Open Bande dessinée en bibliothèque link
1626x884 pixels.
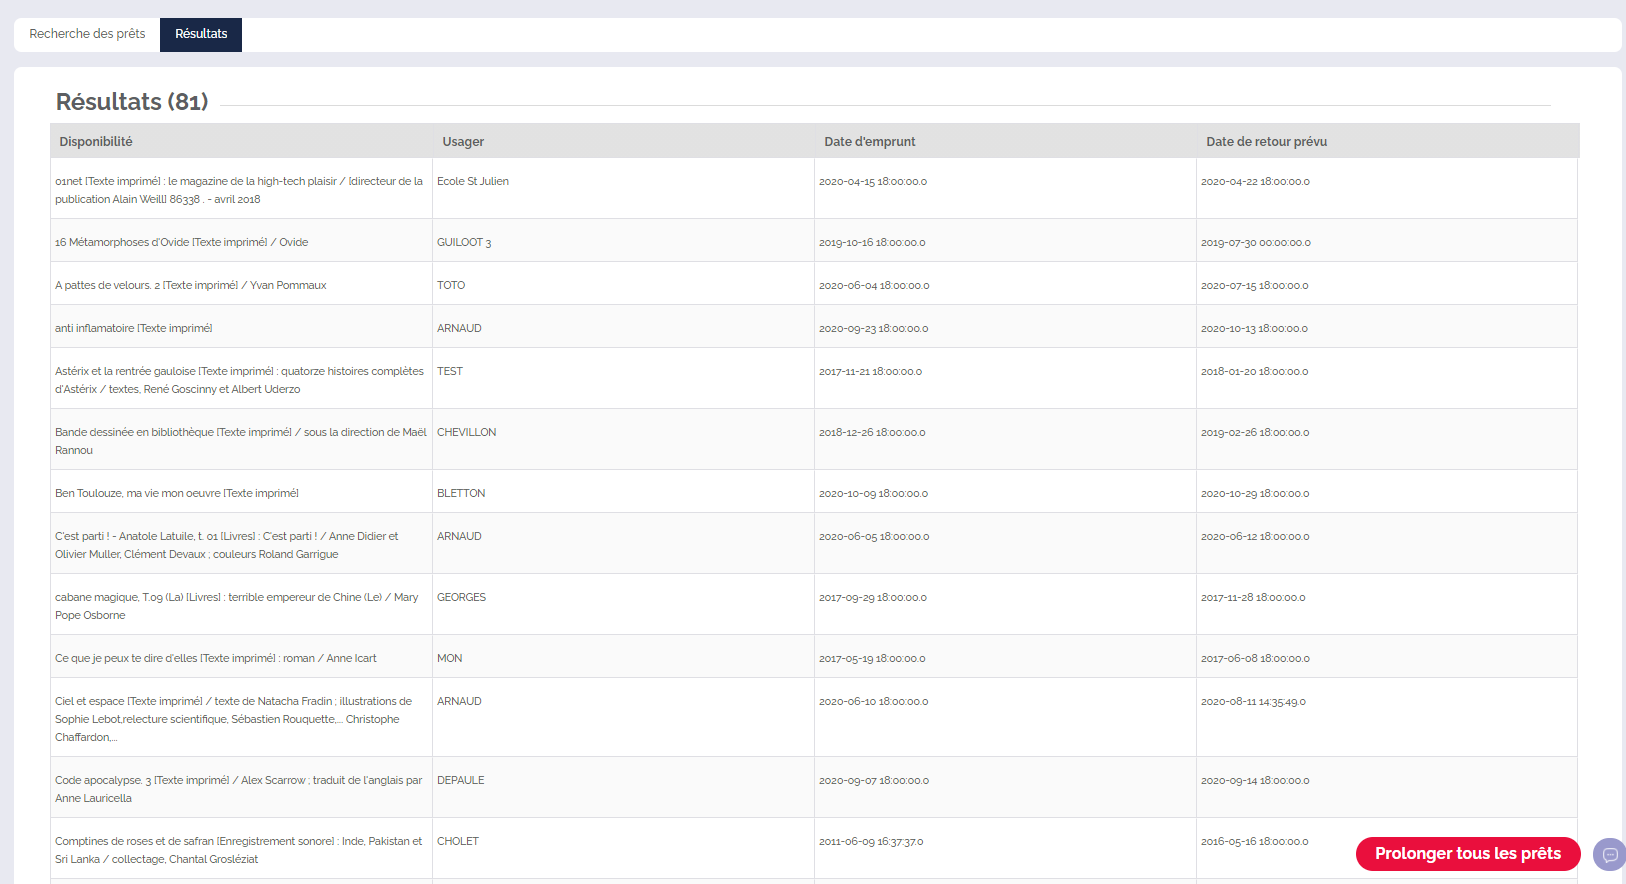(241, 441)
